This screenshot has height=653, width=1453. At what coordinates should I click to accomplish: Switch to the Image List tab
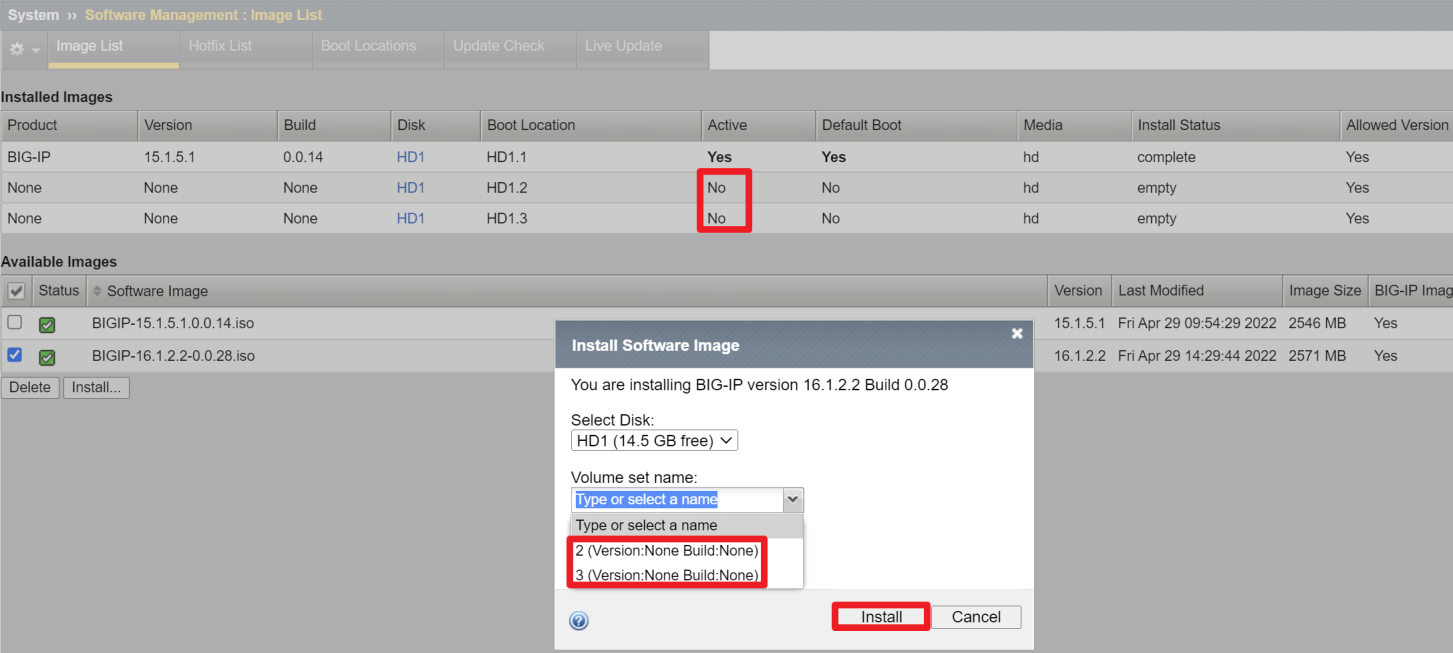(114, 47)
